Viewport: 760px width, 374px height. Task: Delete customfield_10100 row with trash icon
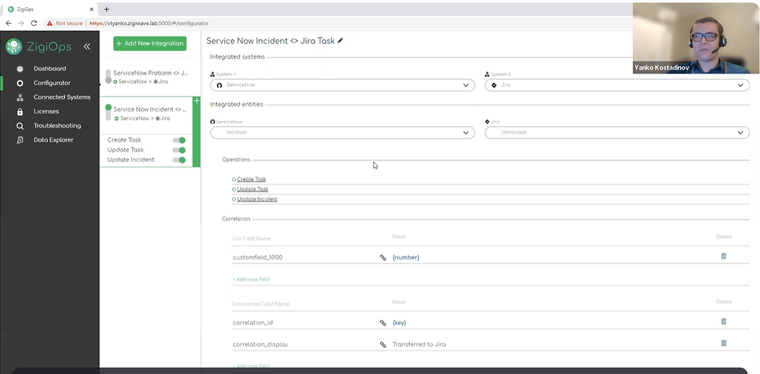pos(723,256)
